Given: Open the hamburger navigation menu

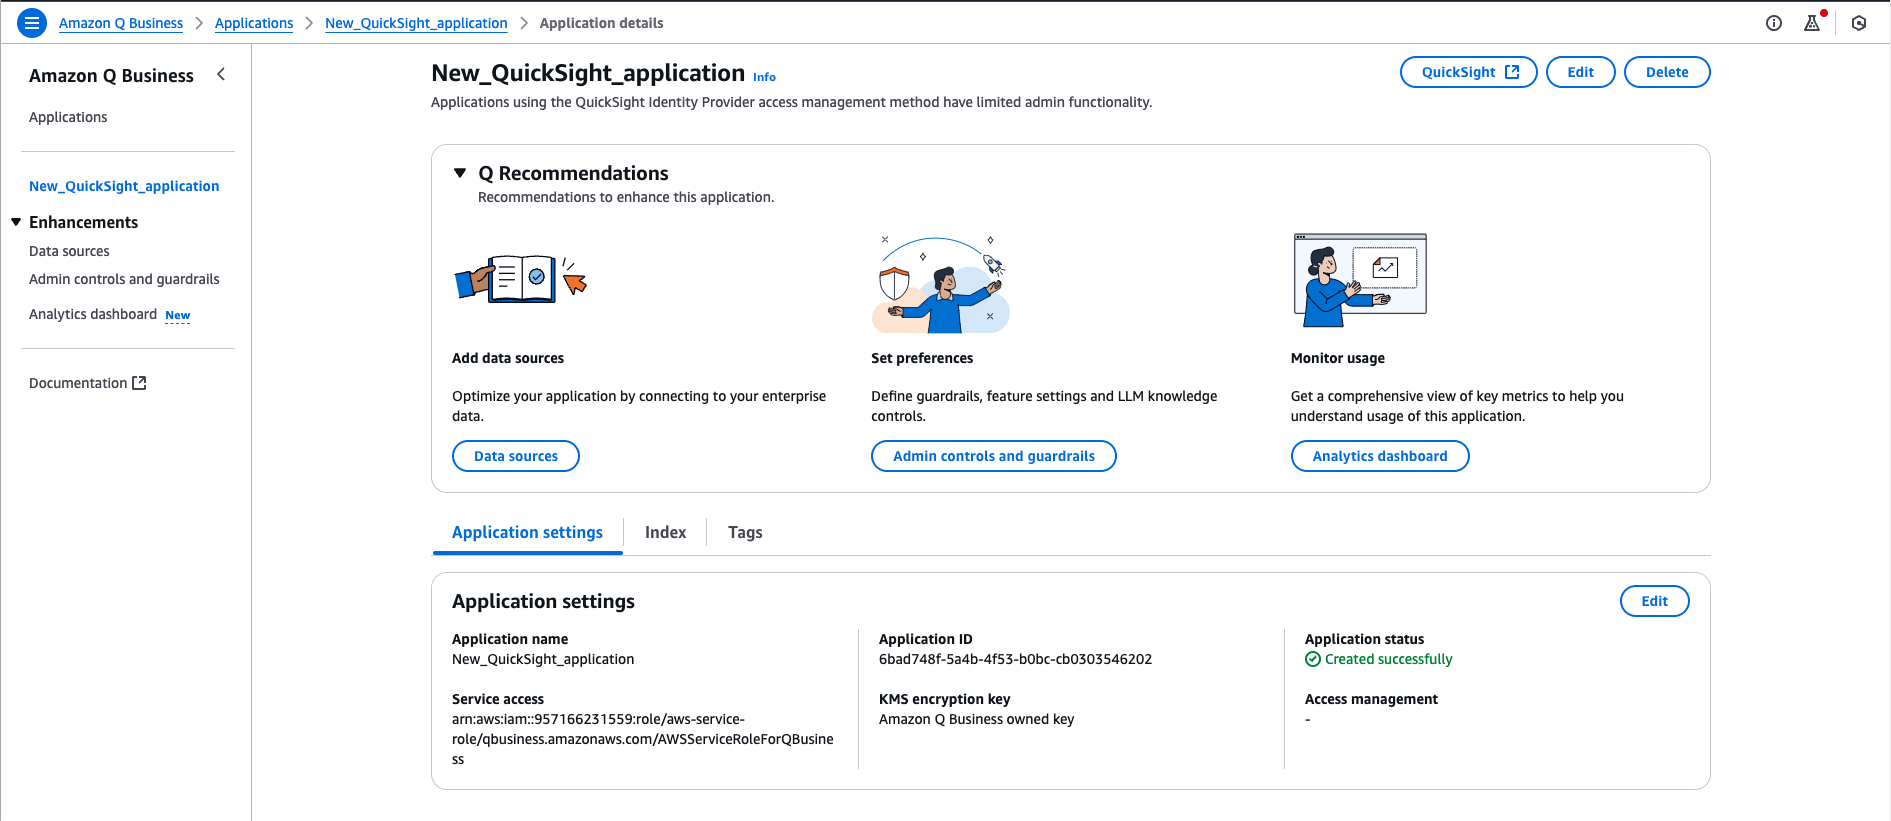Looking at the screenshot, I should coord(32,23).
